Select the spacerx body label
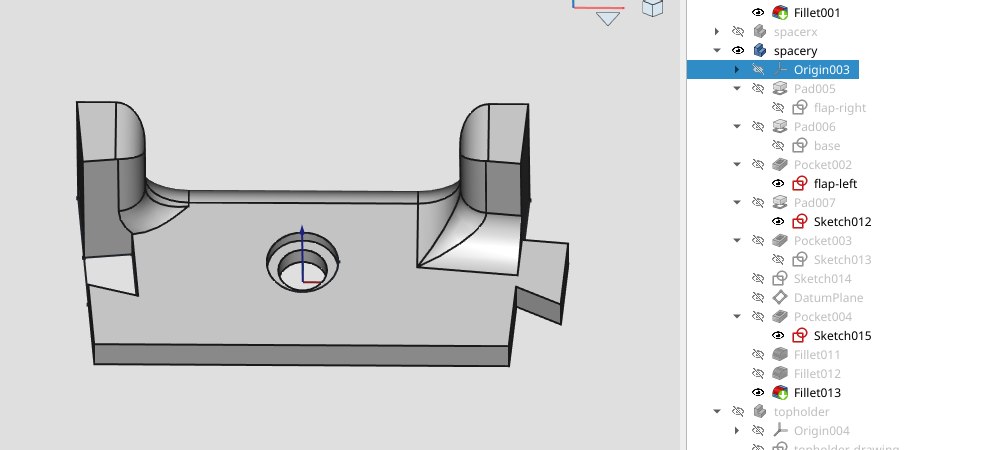The image size is (988, 450). coord(795,32)
